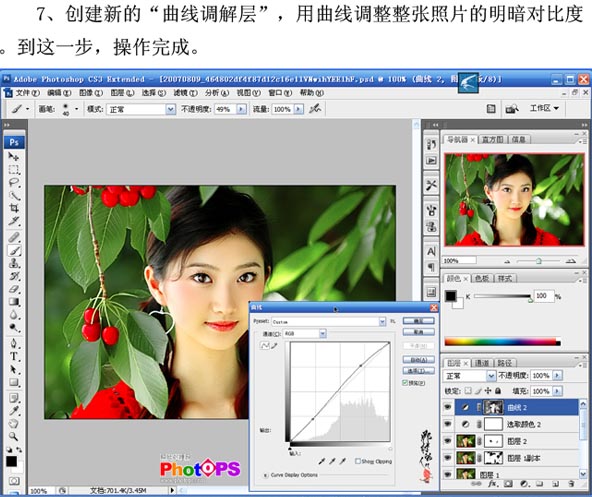The image size is (592, 497).
Task: Toggle lock all for layer
Action: pyautogui.click(x=498, y=391)
